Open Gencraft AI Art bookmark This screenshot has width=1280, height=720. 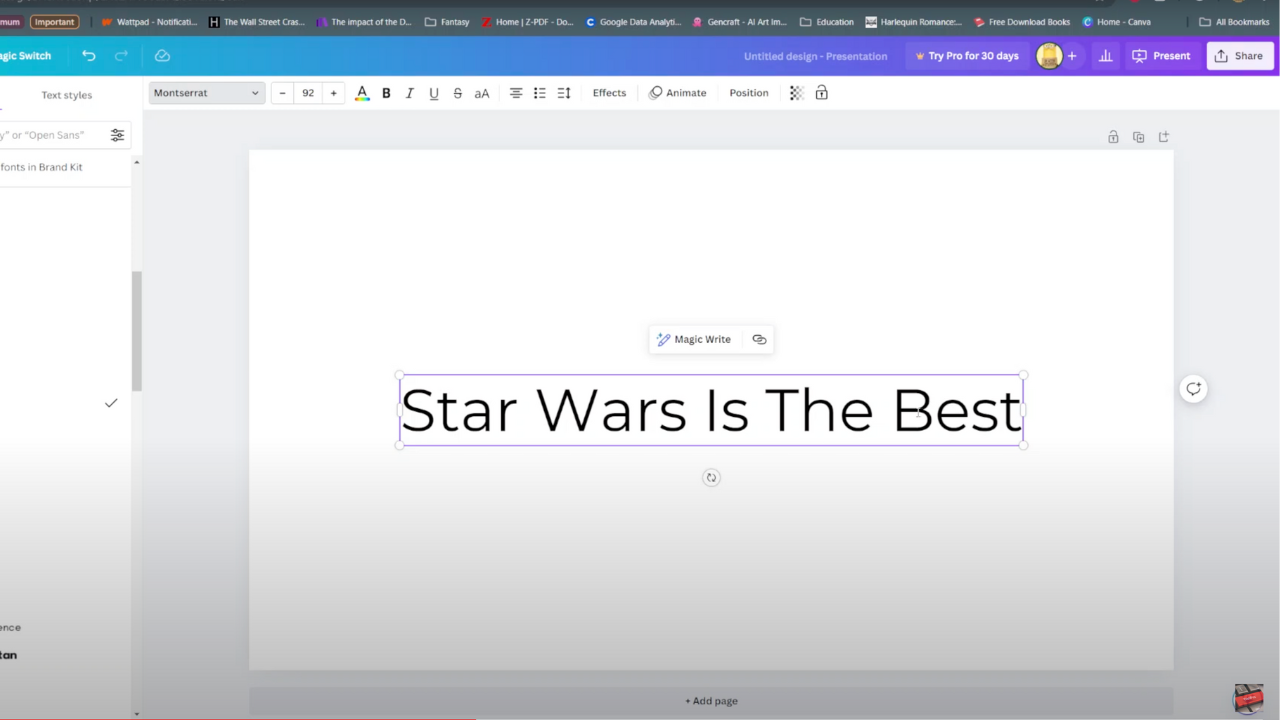740,22
